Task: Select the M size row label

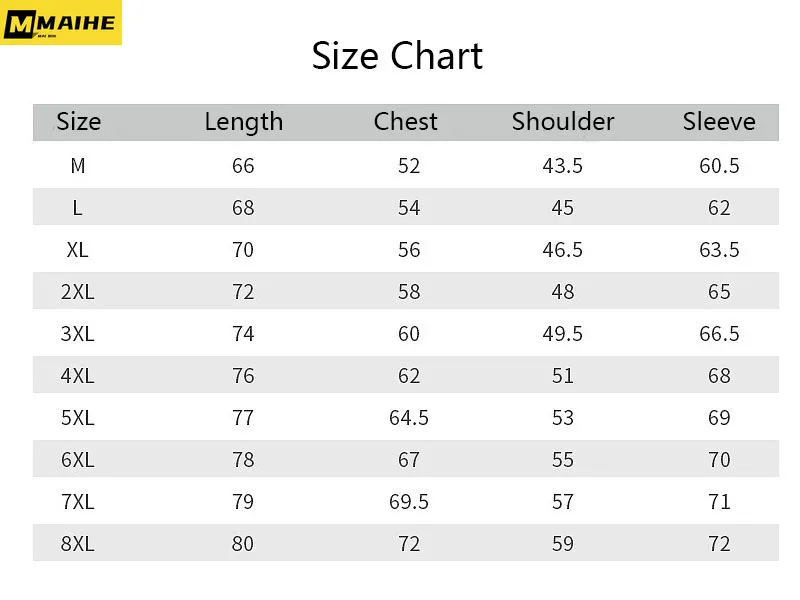Action: click(78, 166)
